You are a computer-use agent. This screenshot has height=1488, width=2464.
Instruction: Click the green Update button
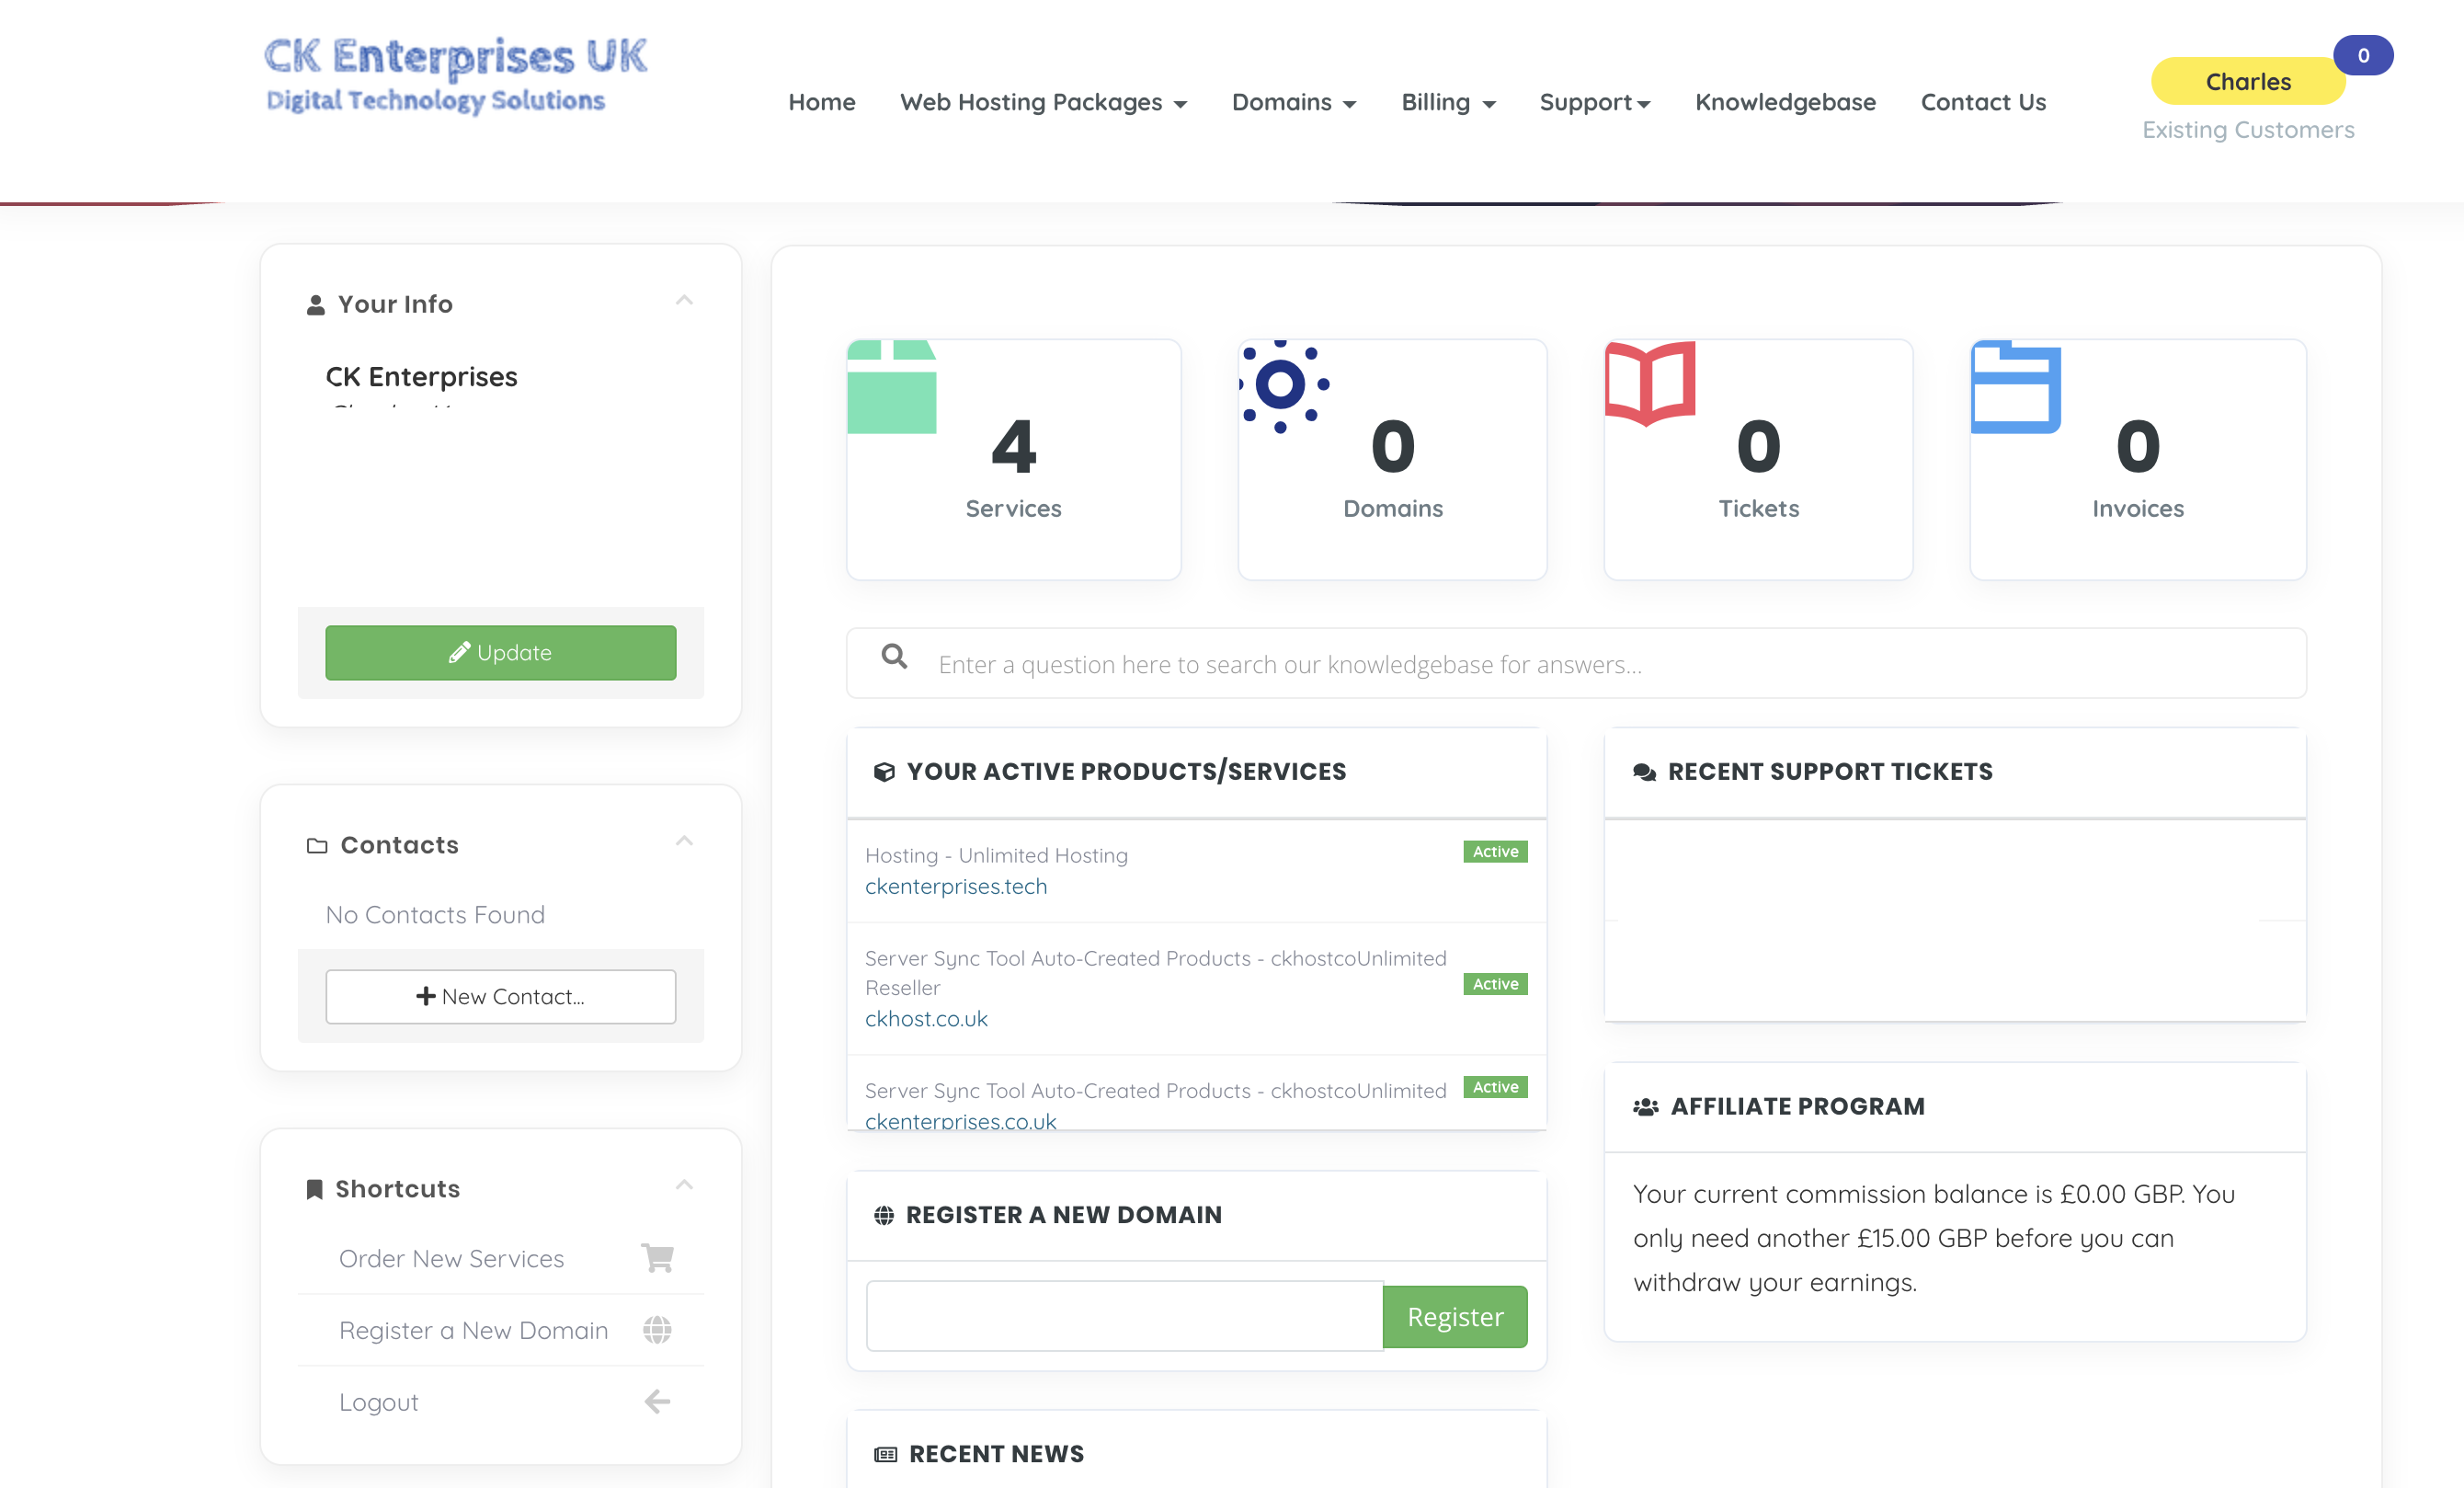[x=500, y=652]
